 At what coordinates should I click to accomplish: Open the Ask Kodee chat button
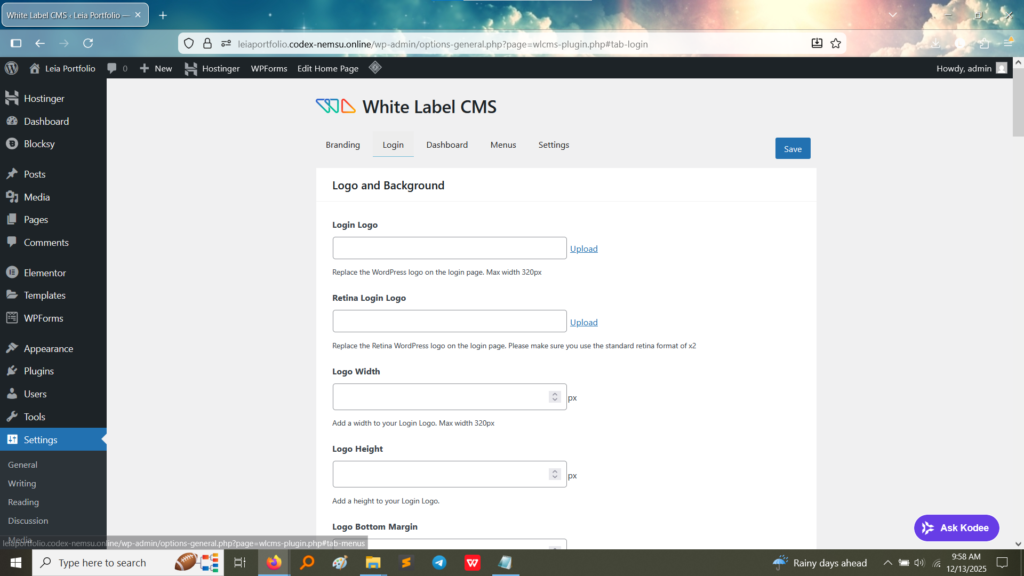[956, 528]
